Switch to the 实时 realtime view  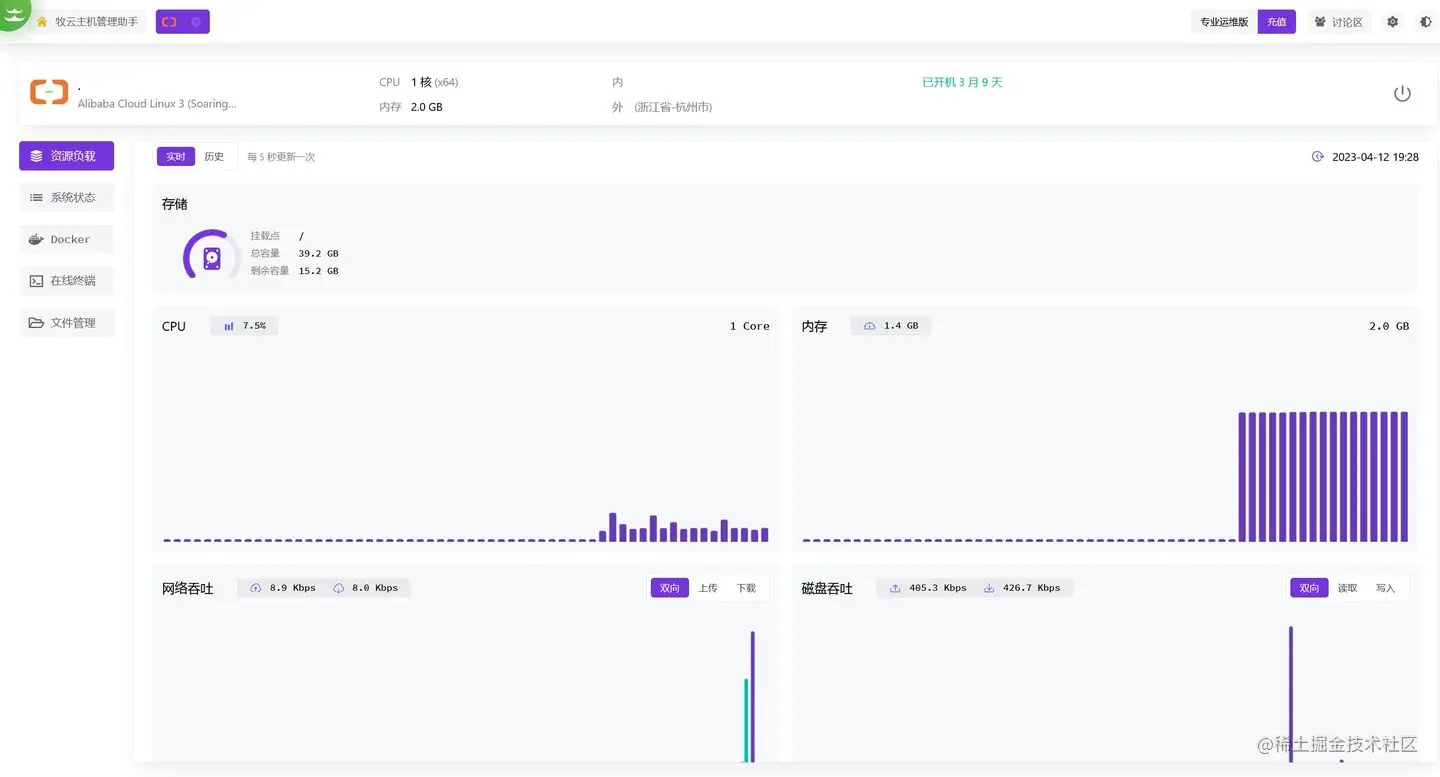tap(176, 157)
